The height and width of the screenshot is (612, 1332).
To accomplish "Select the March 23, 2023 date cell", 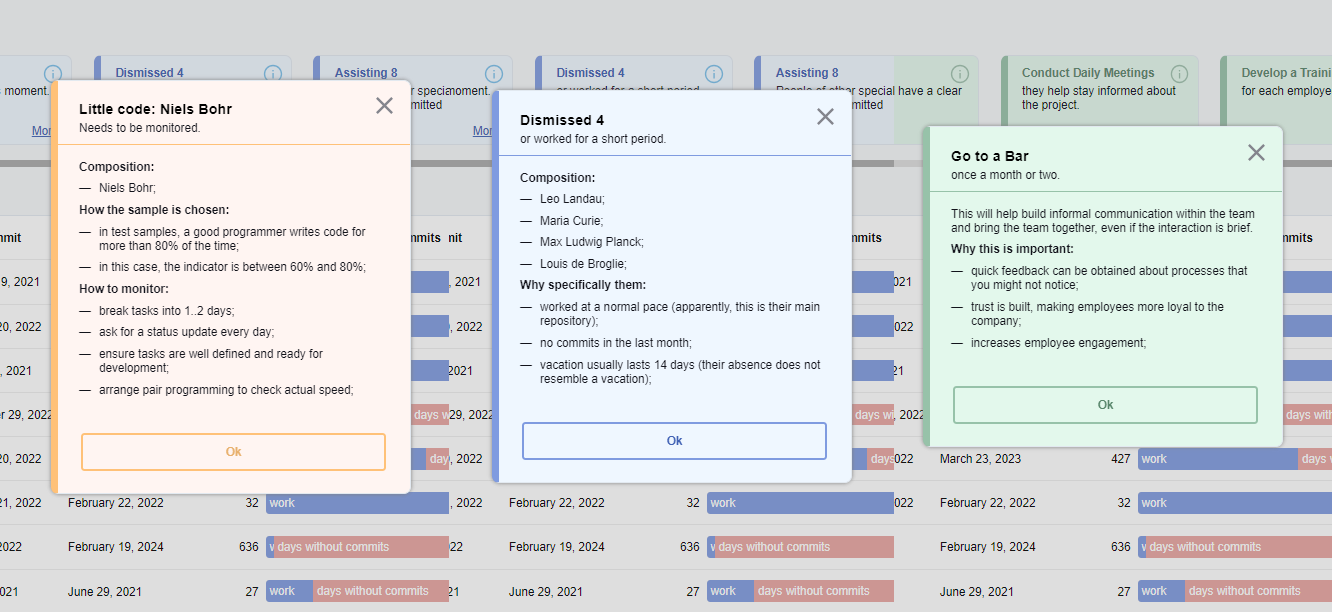I will click(980, 459).
